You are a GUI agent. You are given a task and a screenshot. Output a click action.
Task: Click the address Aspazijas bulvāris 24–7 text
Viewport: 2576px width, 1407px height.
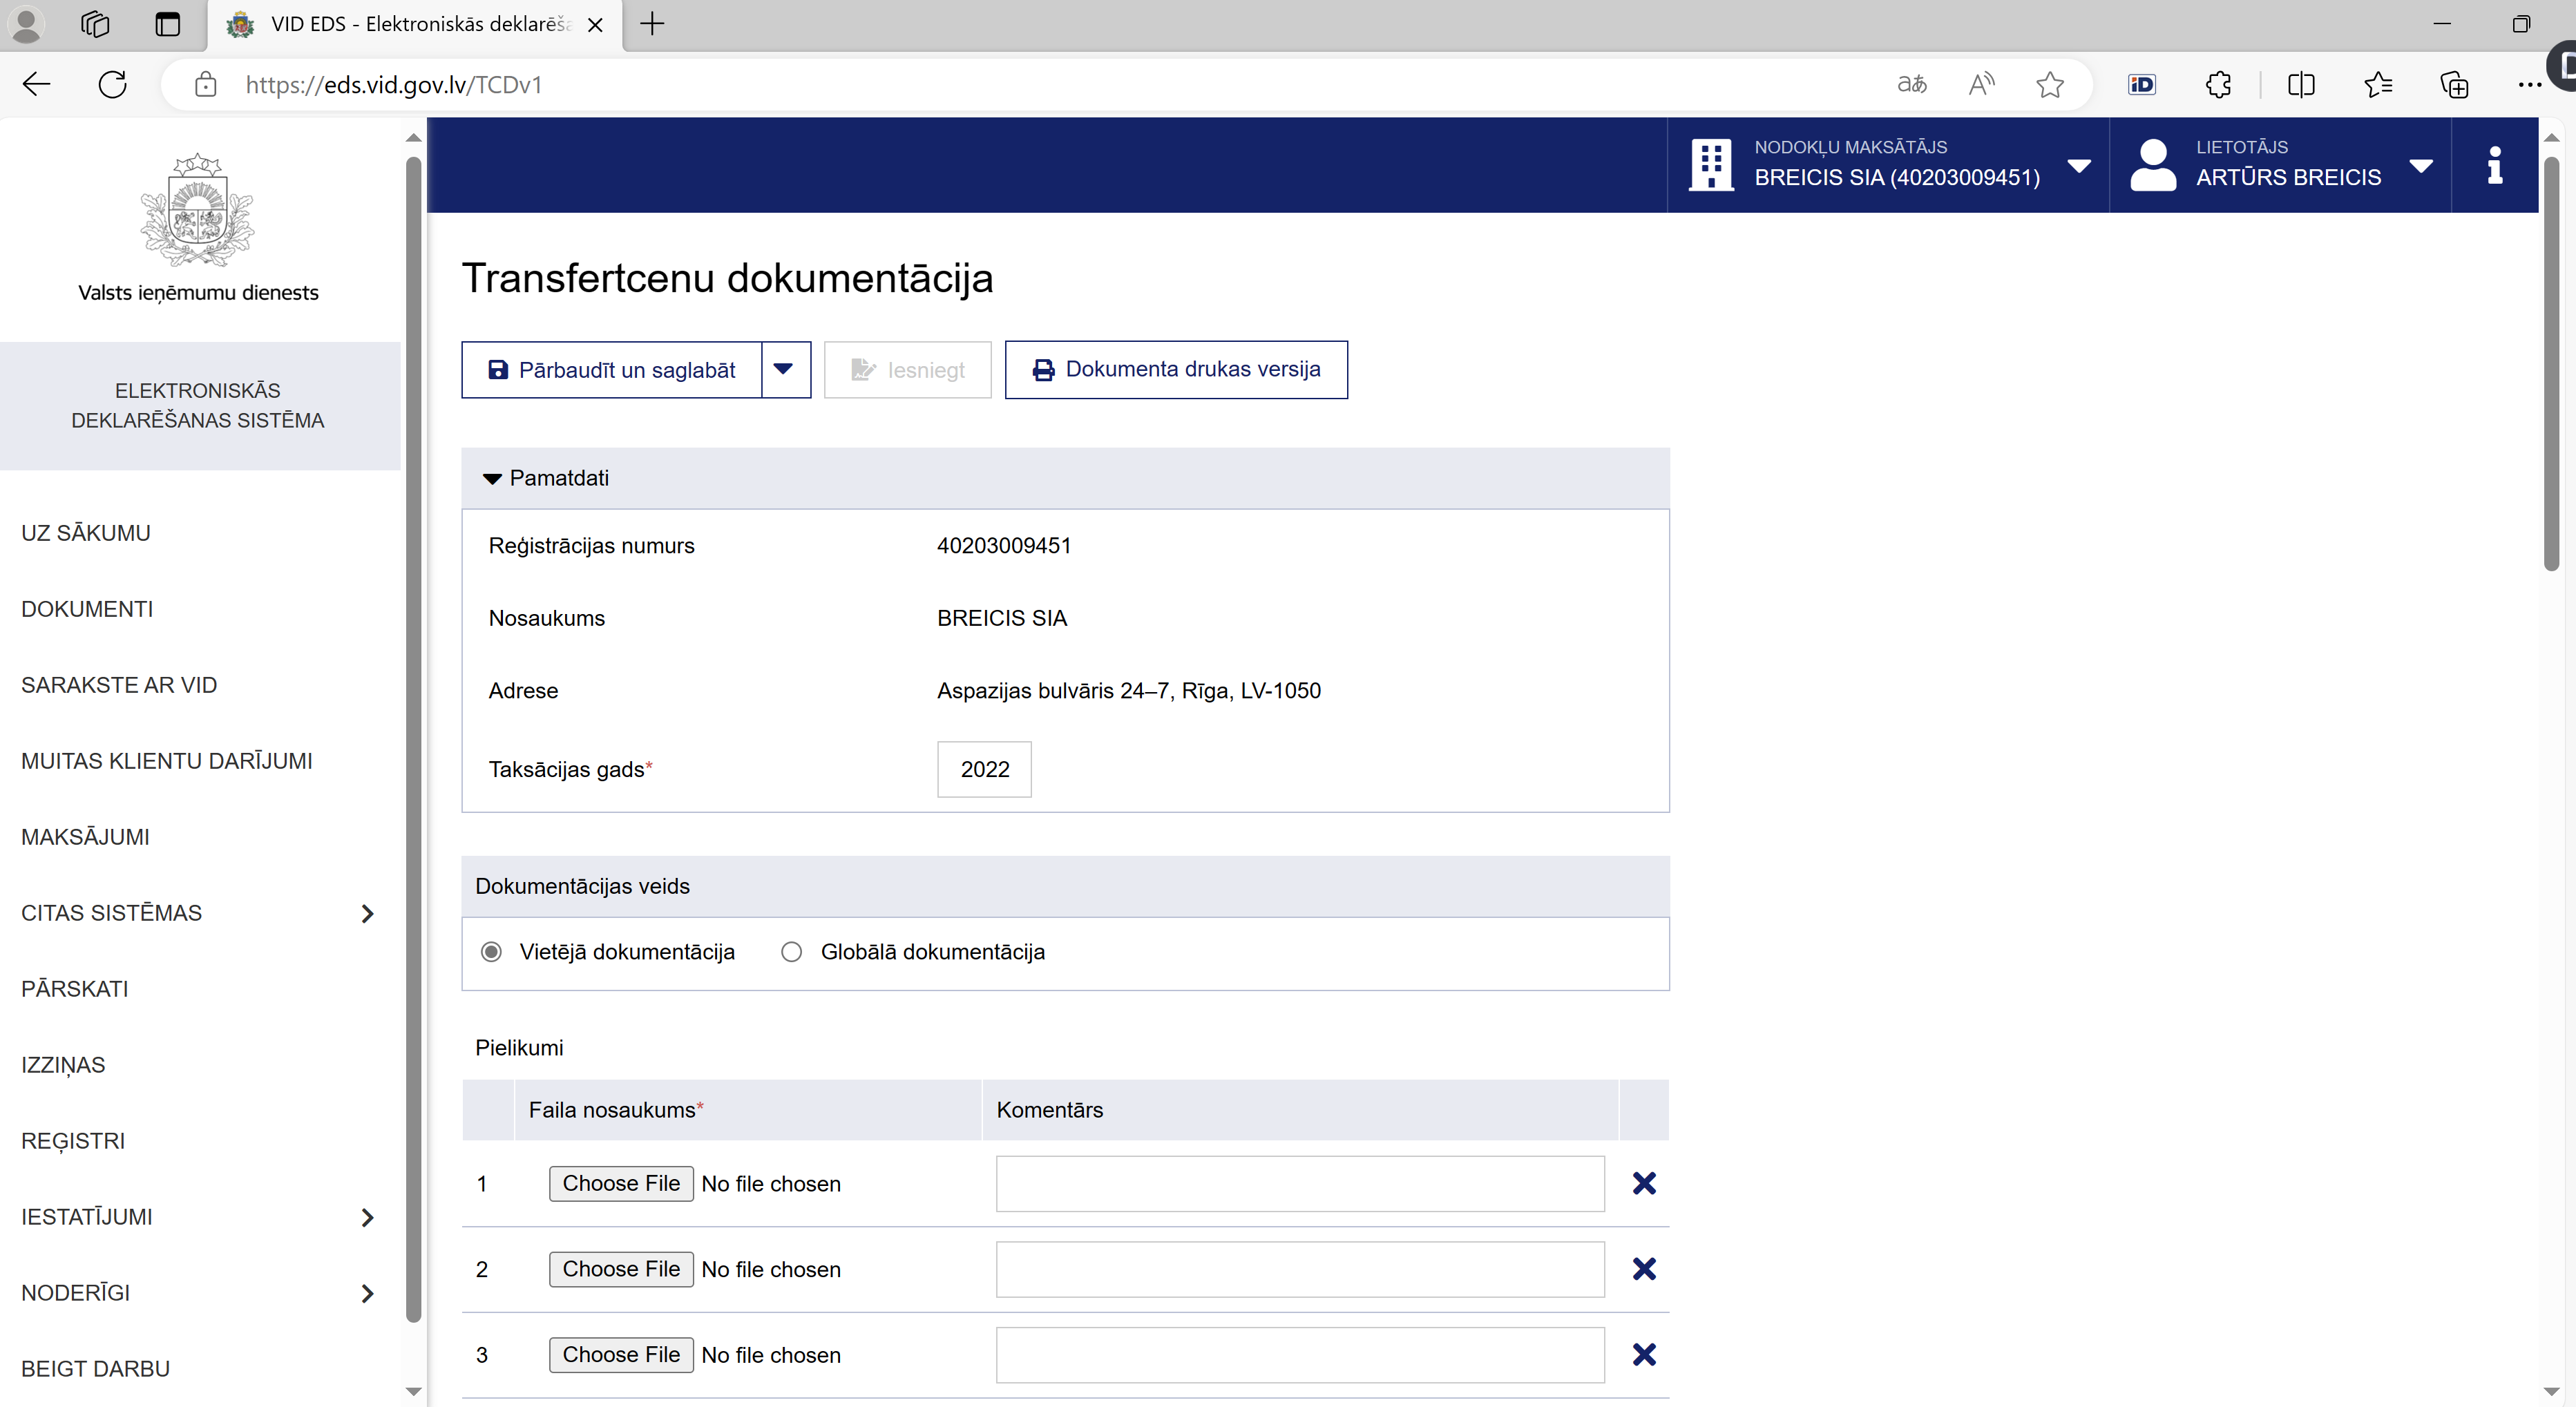pos(1129,691)
